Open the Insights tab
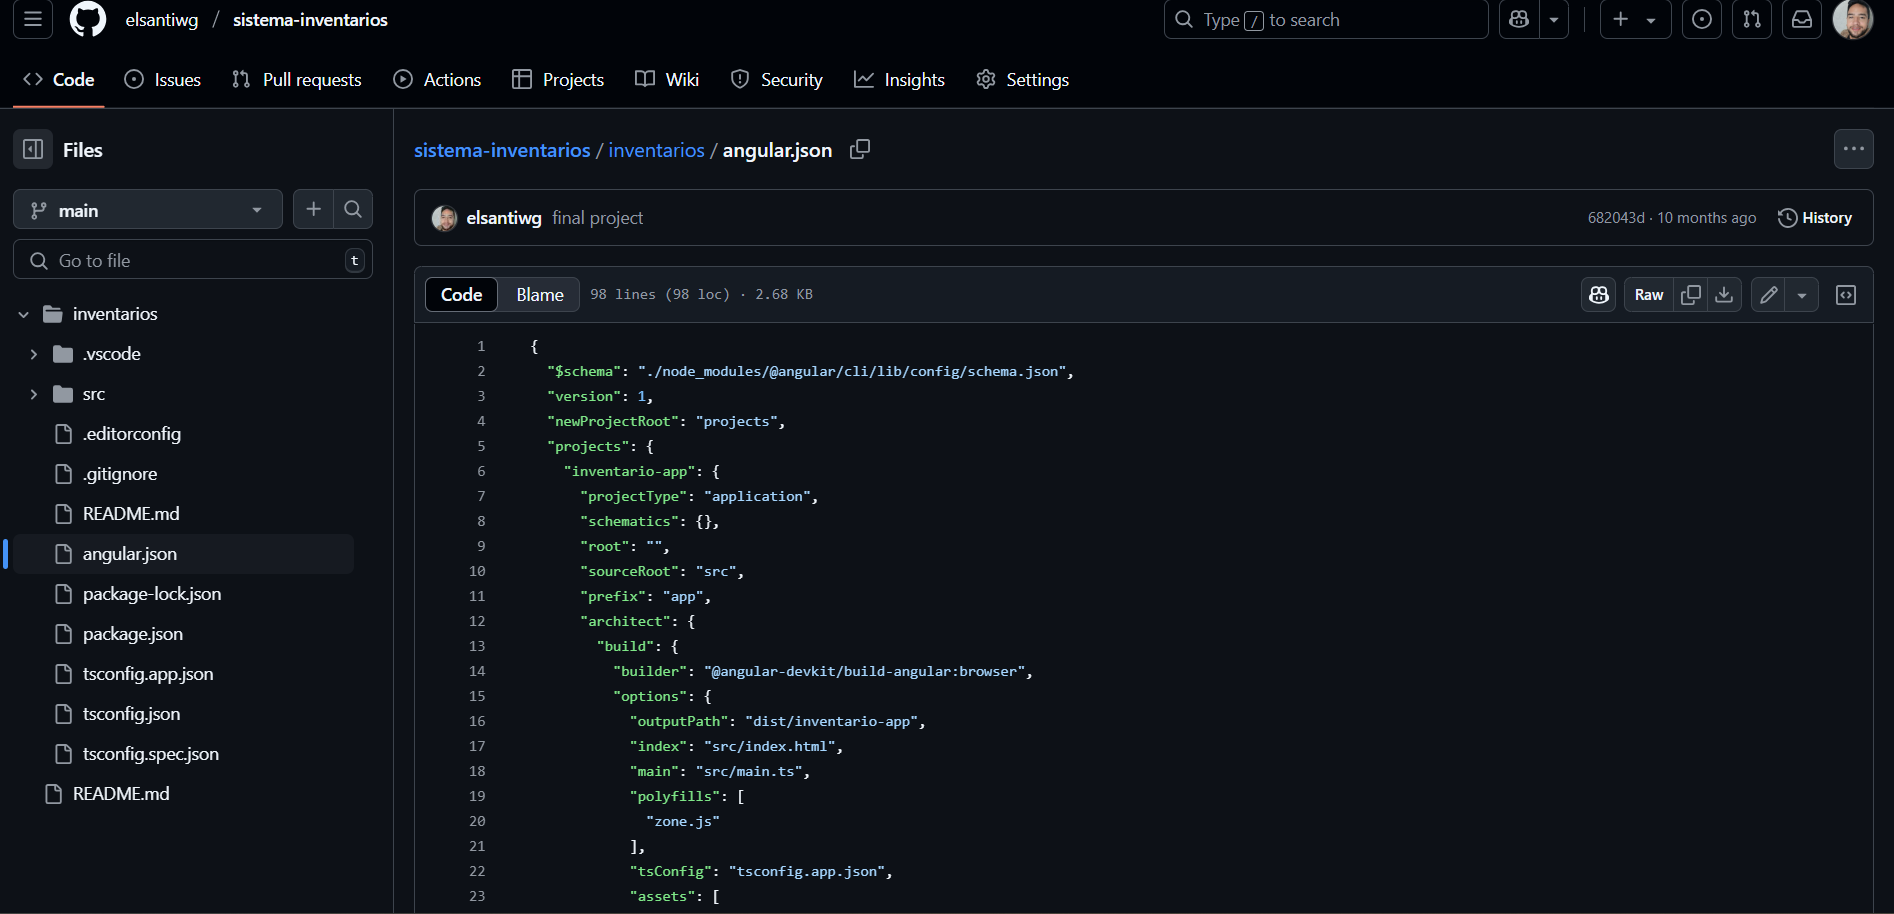Viewport: 1894px width, 914px height. coord(899,80)
